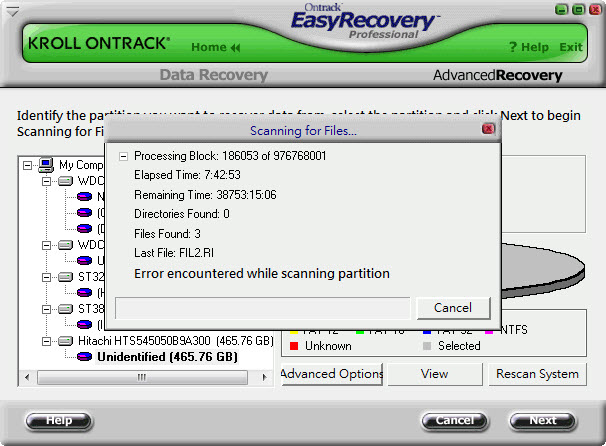Click the Directories Found: 0 line
Image resolution: width=606 pixels, height=446 pixels.
[182, 214]
